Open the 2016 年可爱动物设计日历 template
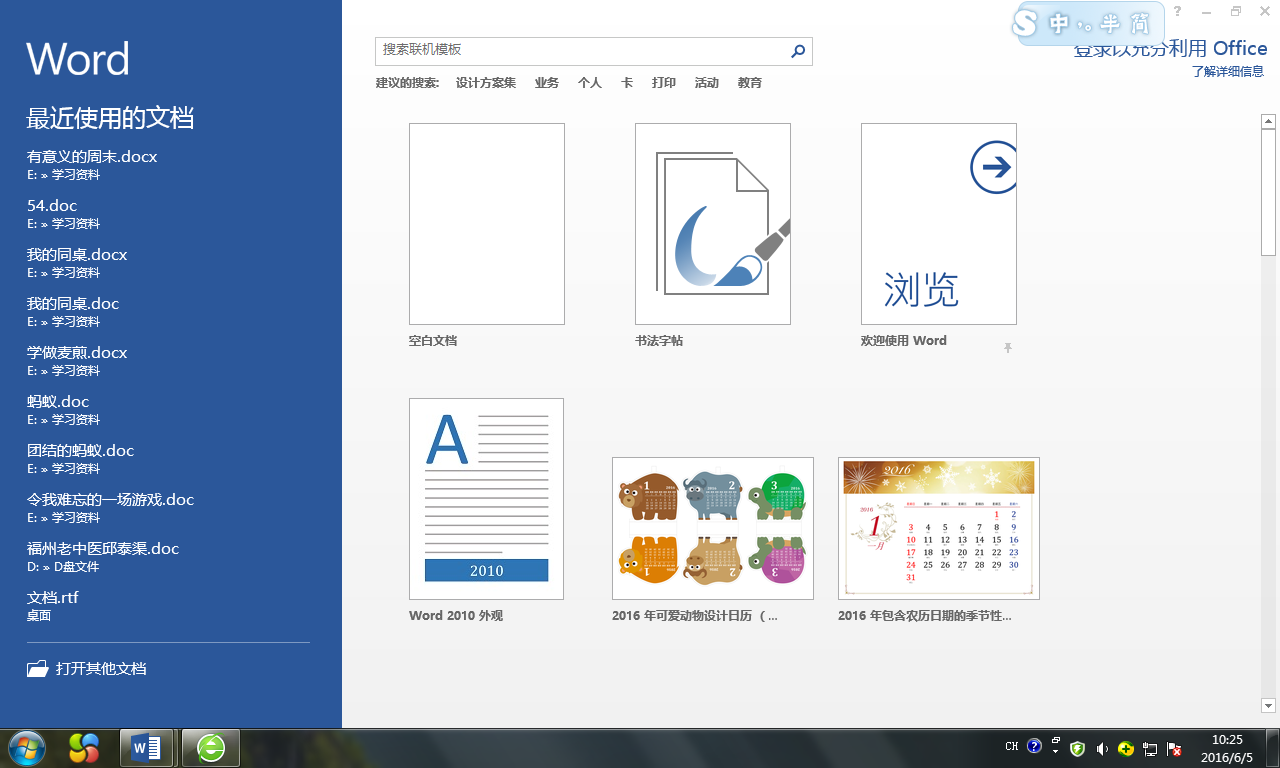 [x=713, y=528]
